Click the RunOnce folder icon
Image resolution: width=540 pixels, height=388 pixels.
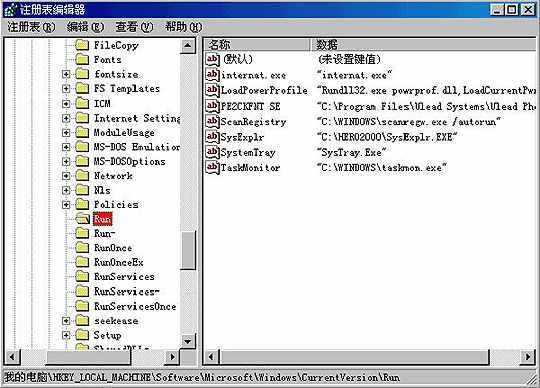pos(82,248)
